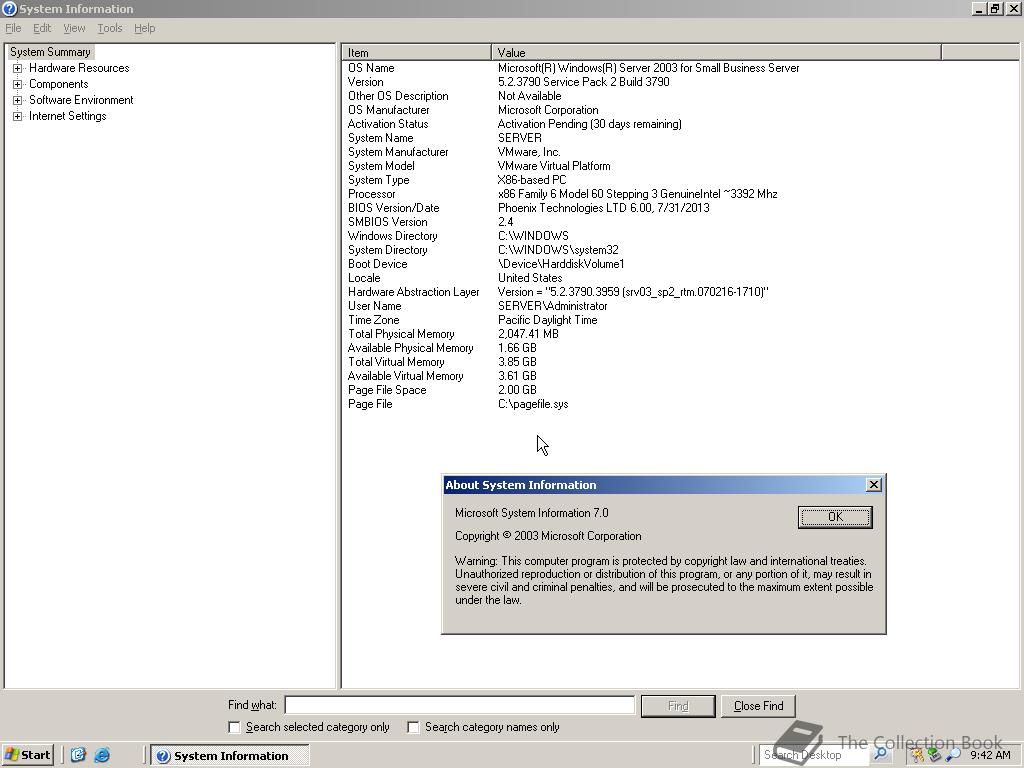Click the Find what input field
The height and width of the screenshot is (768, 1024).
[460, 705]
